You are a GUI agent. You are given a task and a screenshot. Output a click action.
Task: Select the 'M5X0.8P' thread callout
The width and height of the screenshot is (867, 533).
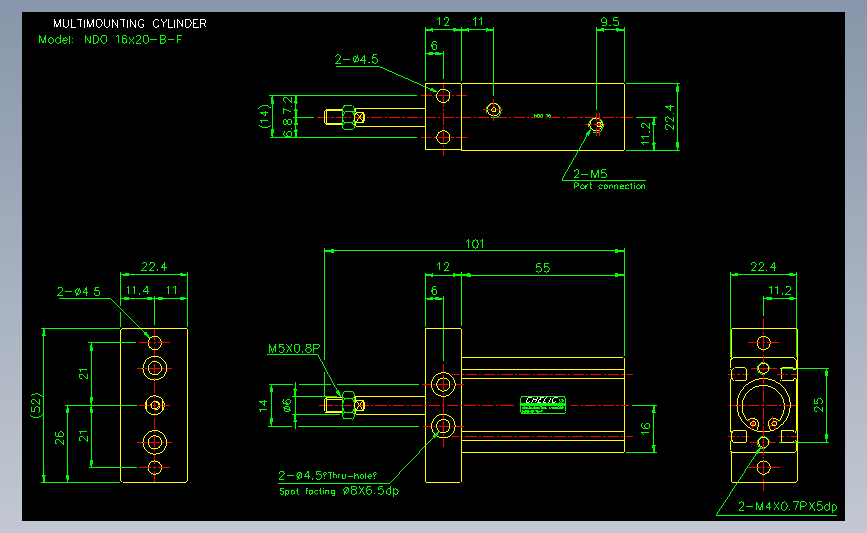[294, 348]
